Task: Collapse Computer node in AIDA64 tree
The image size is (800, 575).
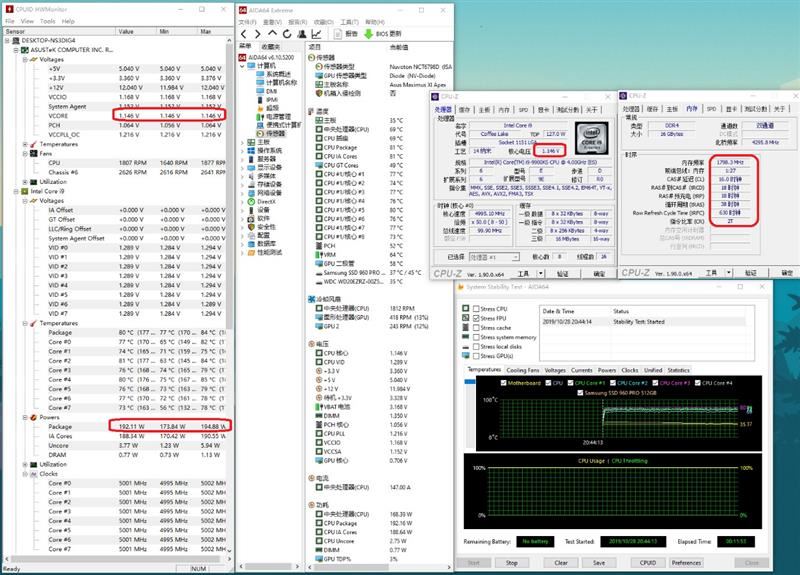Action: (x=242, y=66)
